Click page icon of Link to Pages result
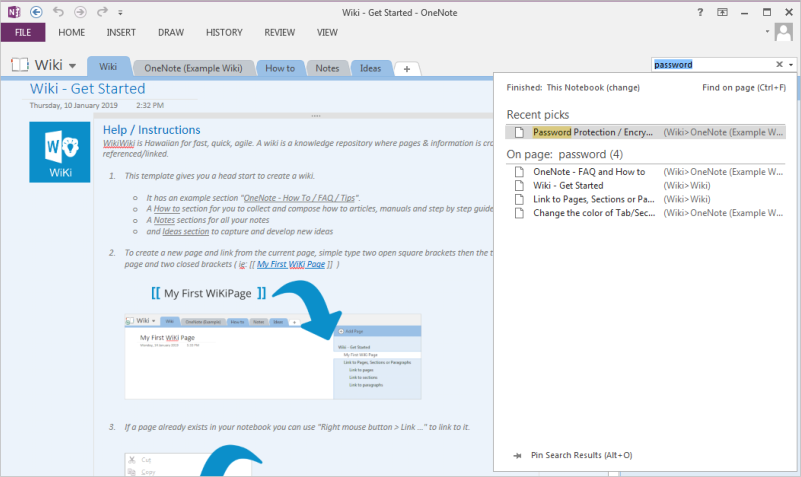The height and width of the screenshot is (477, 801). [519, 199]
